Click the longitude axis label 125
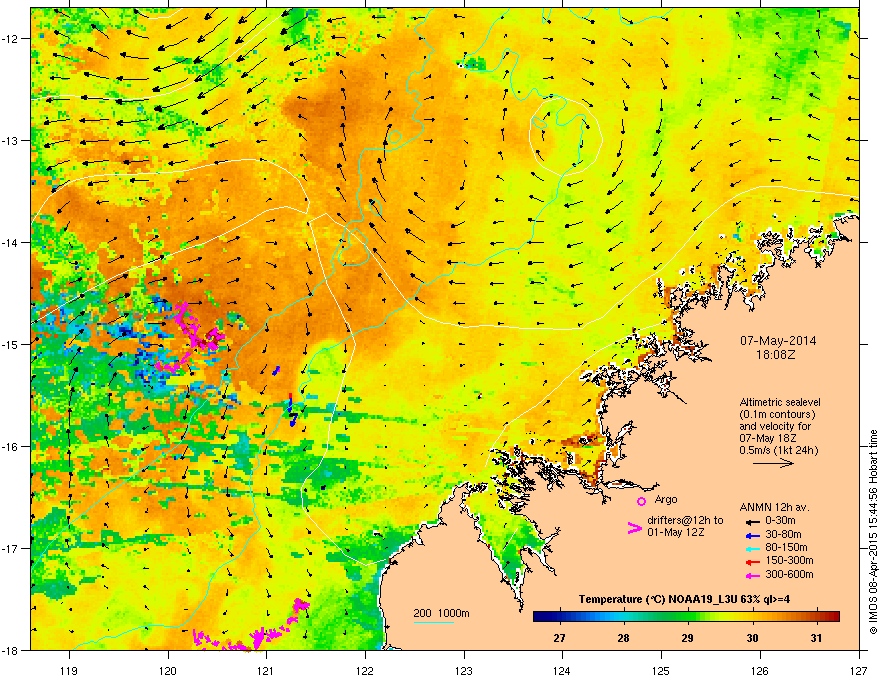The width and height of the screenshot is (880, 680). (x=661, y=670)
